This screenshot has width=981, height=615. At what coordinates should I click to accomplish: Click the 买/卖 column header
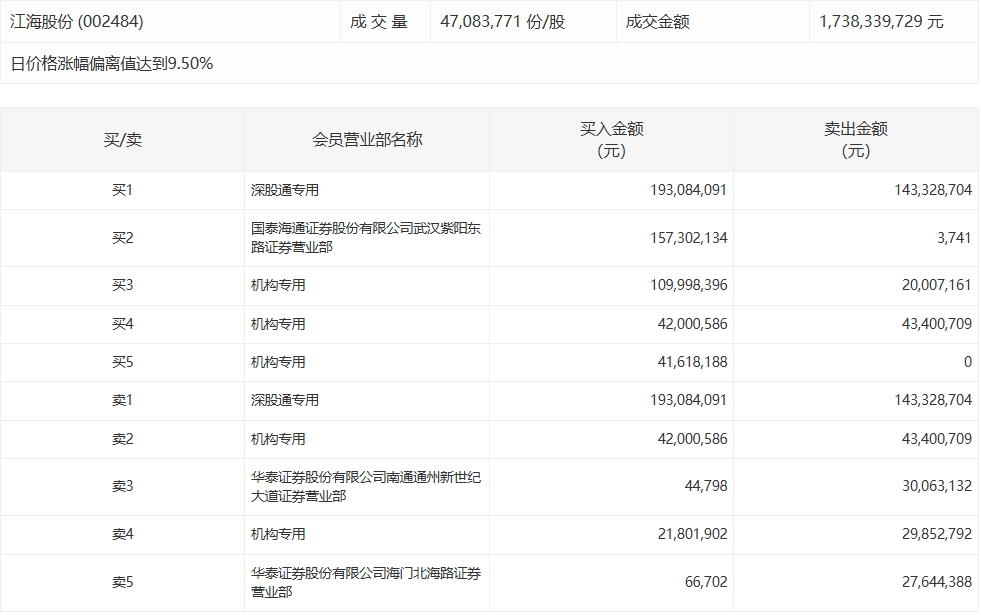pyautogui.click(x=122, y=140)
